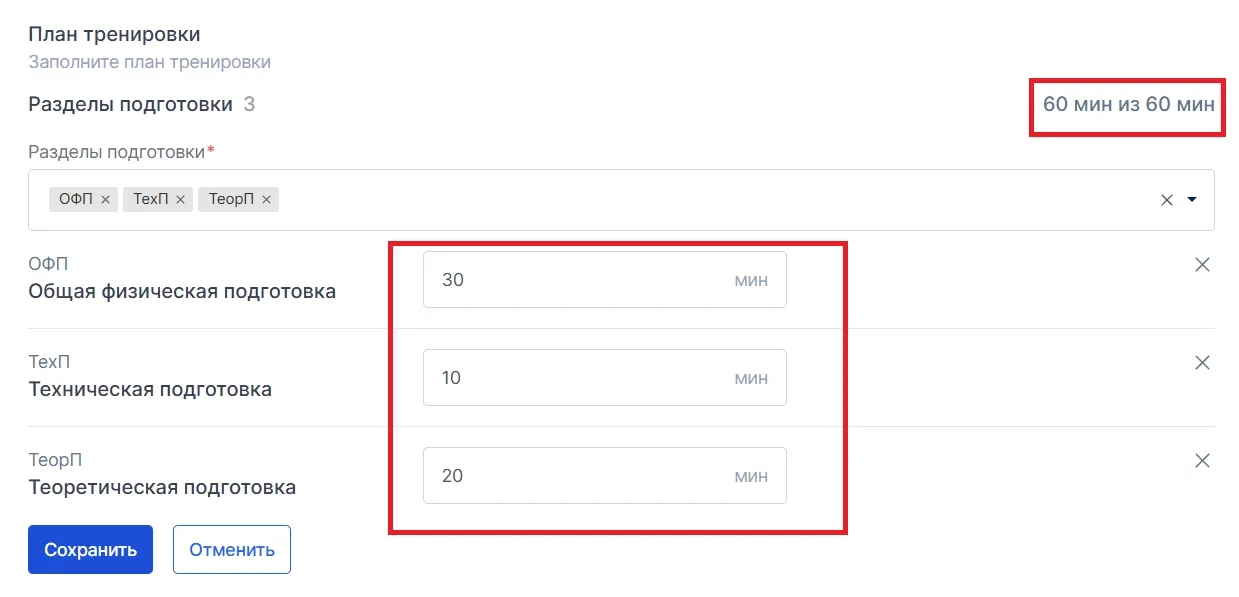1239x597 pixels.
Task: Remove the ТеорП tag chip
Action: click(x=266, y=200)
